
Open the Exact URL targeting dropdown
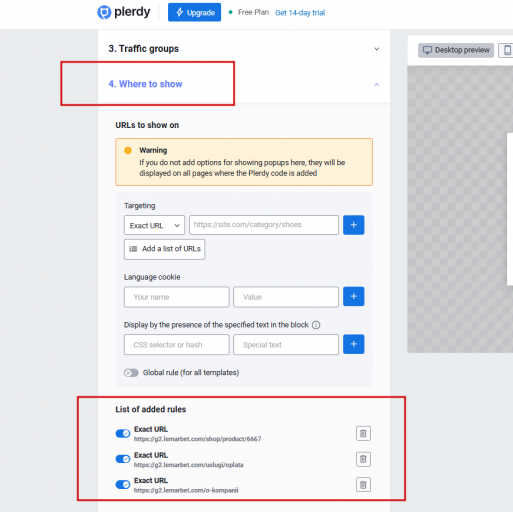pos(154,226)
